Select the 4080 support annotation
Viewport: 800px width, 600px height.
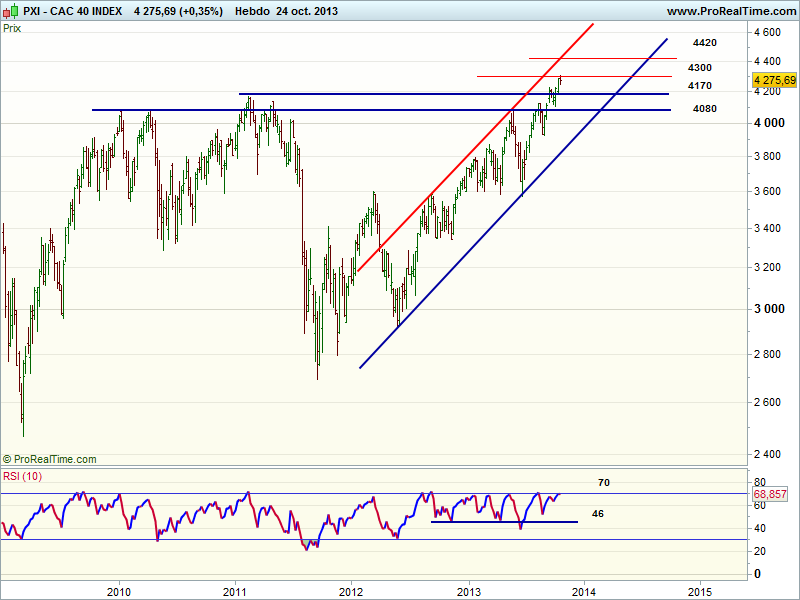(704, 108)
